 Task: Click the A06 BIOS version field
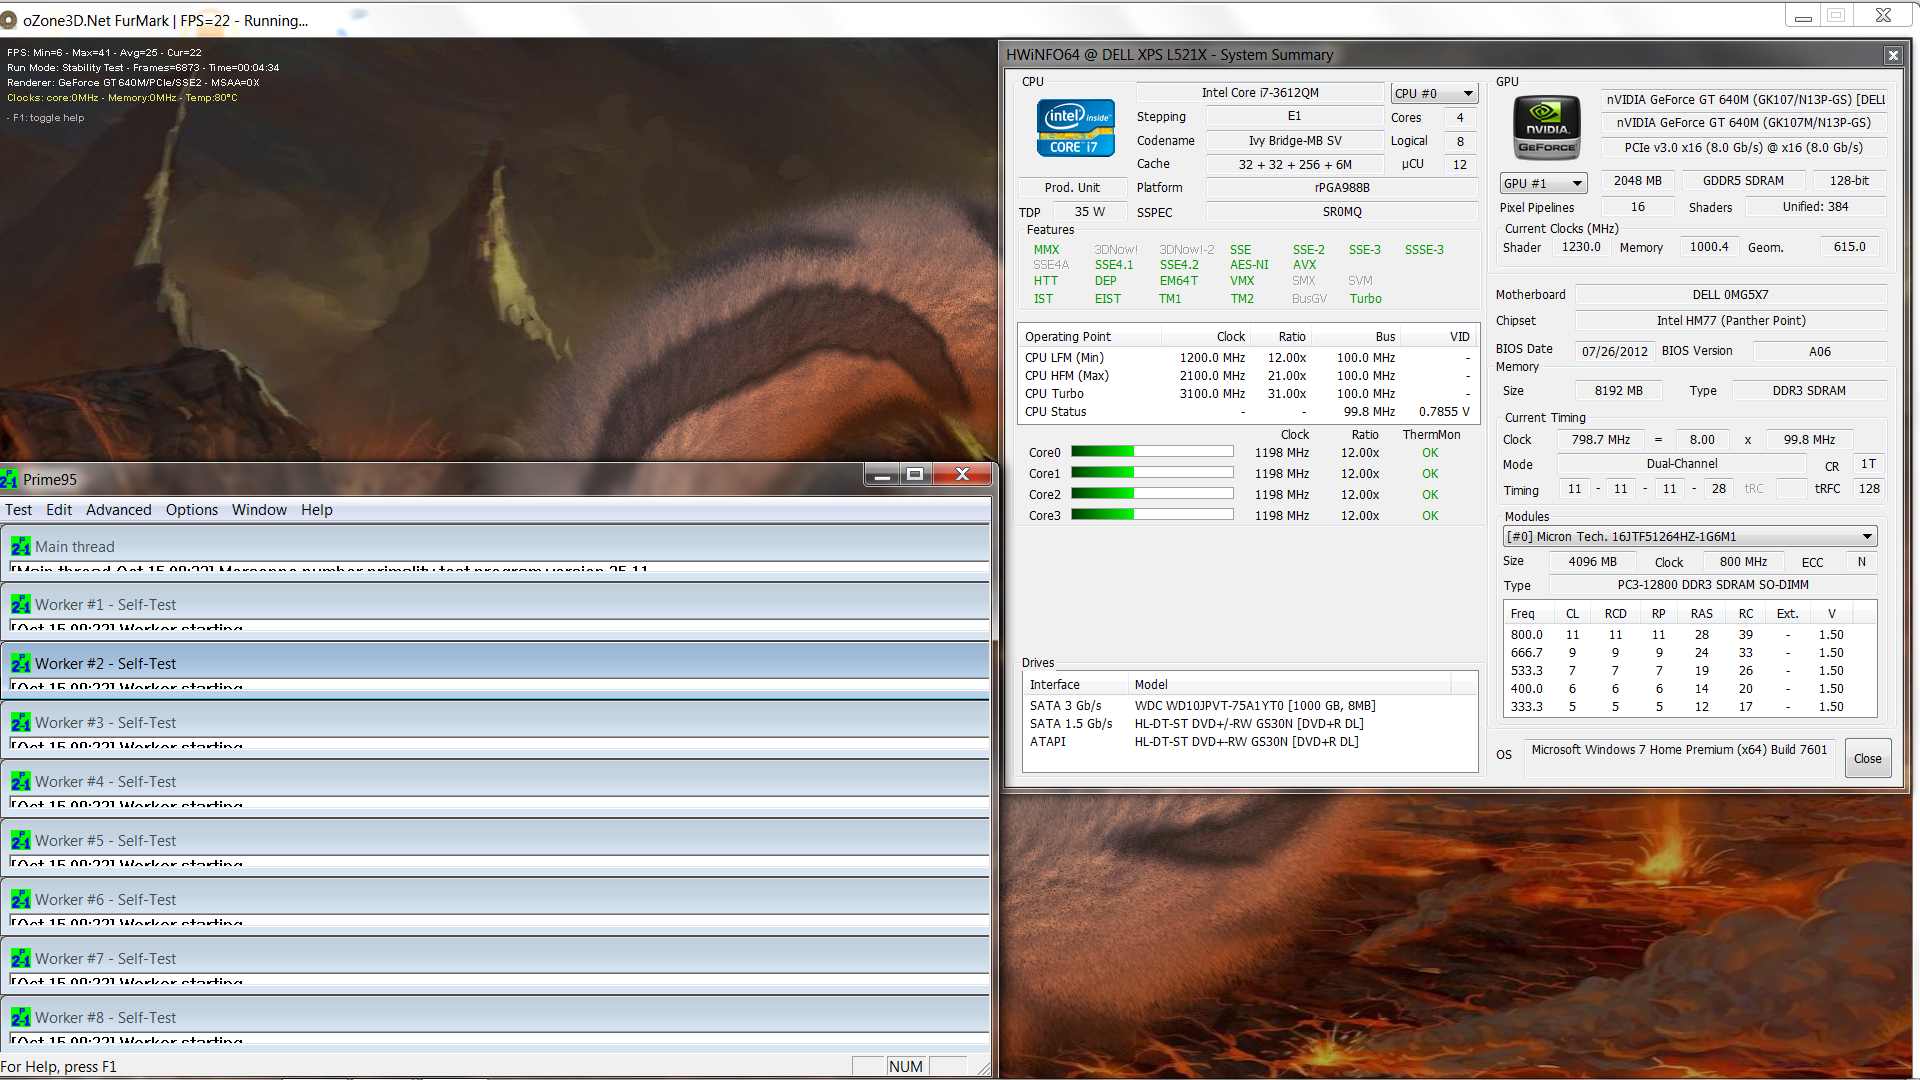(x=1819, y=352)
